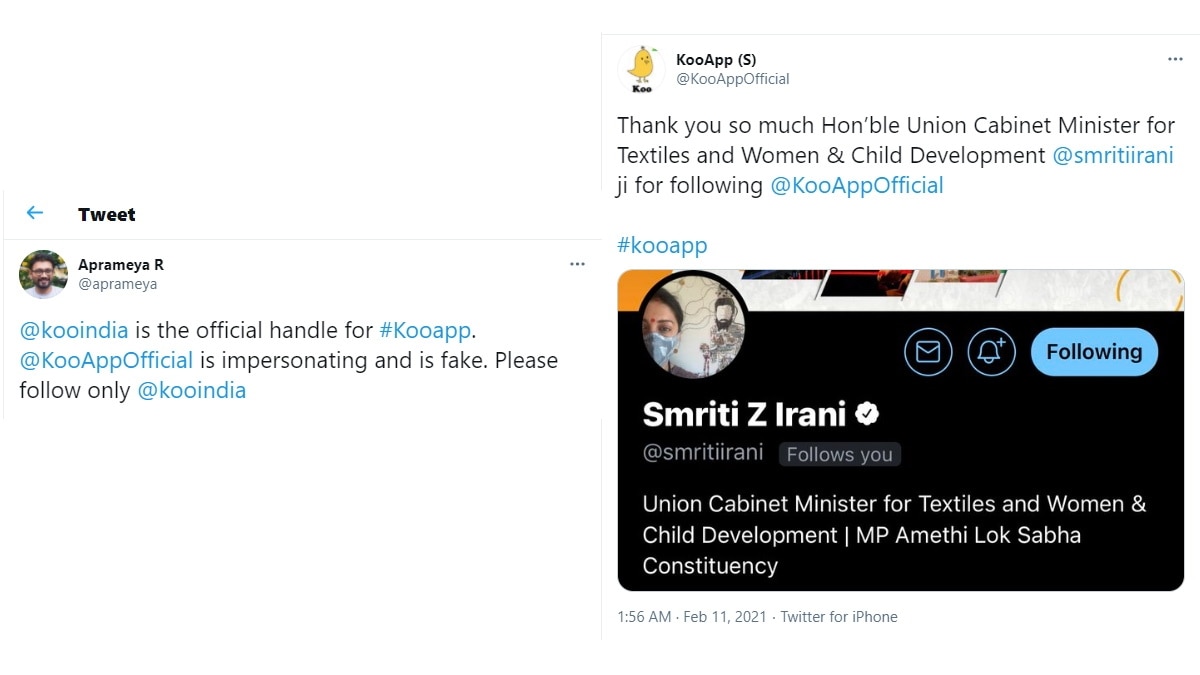Screen dimensions: 1200x675
Task: Click the @apramey handle under Aprameya R
Action: [118, 284]
